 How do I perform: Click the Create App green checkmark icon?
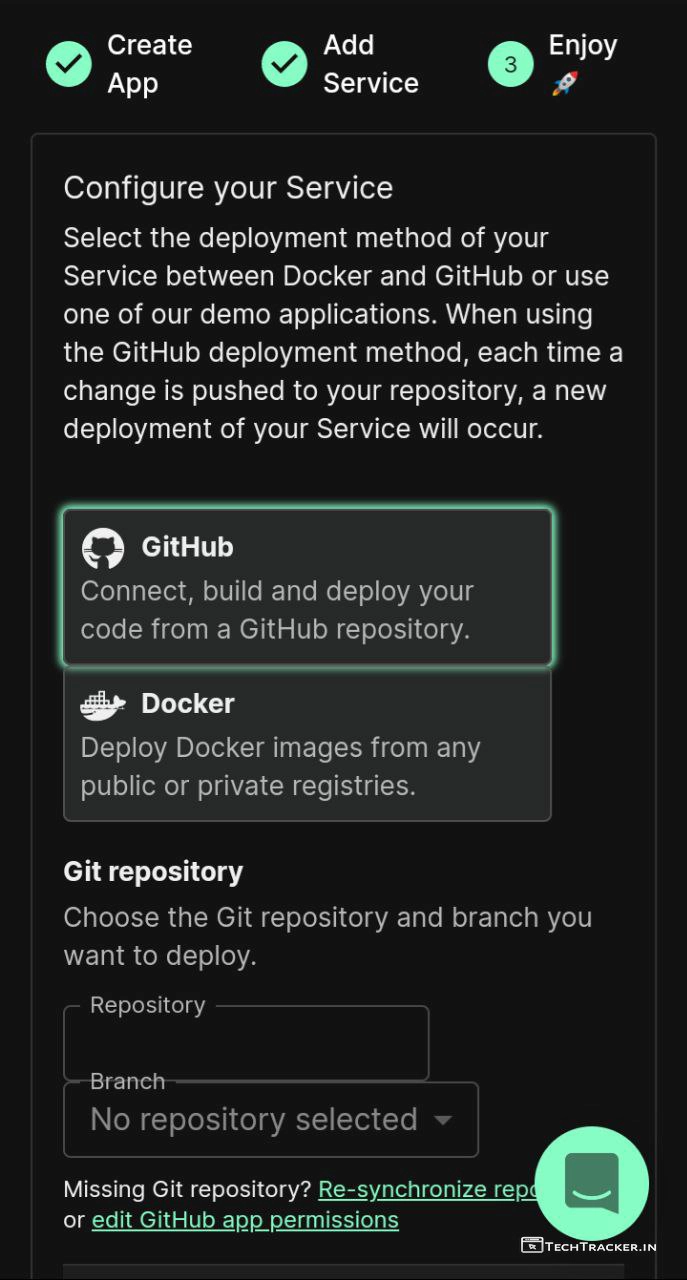(69, 64)
